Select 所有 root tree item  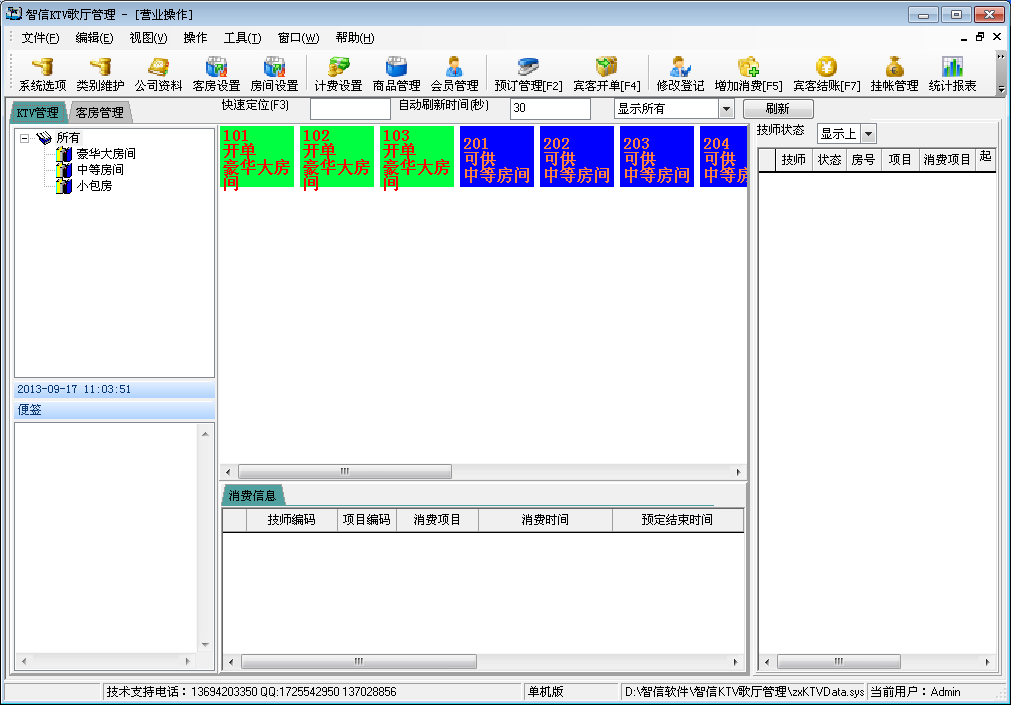pos(68,137)
